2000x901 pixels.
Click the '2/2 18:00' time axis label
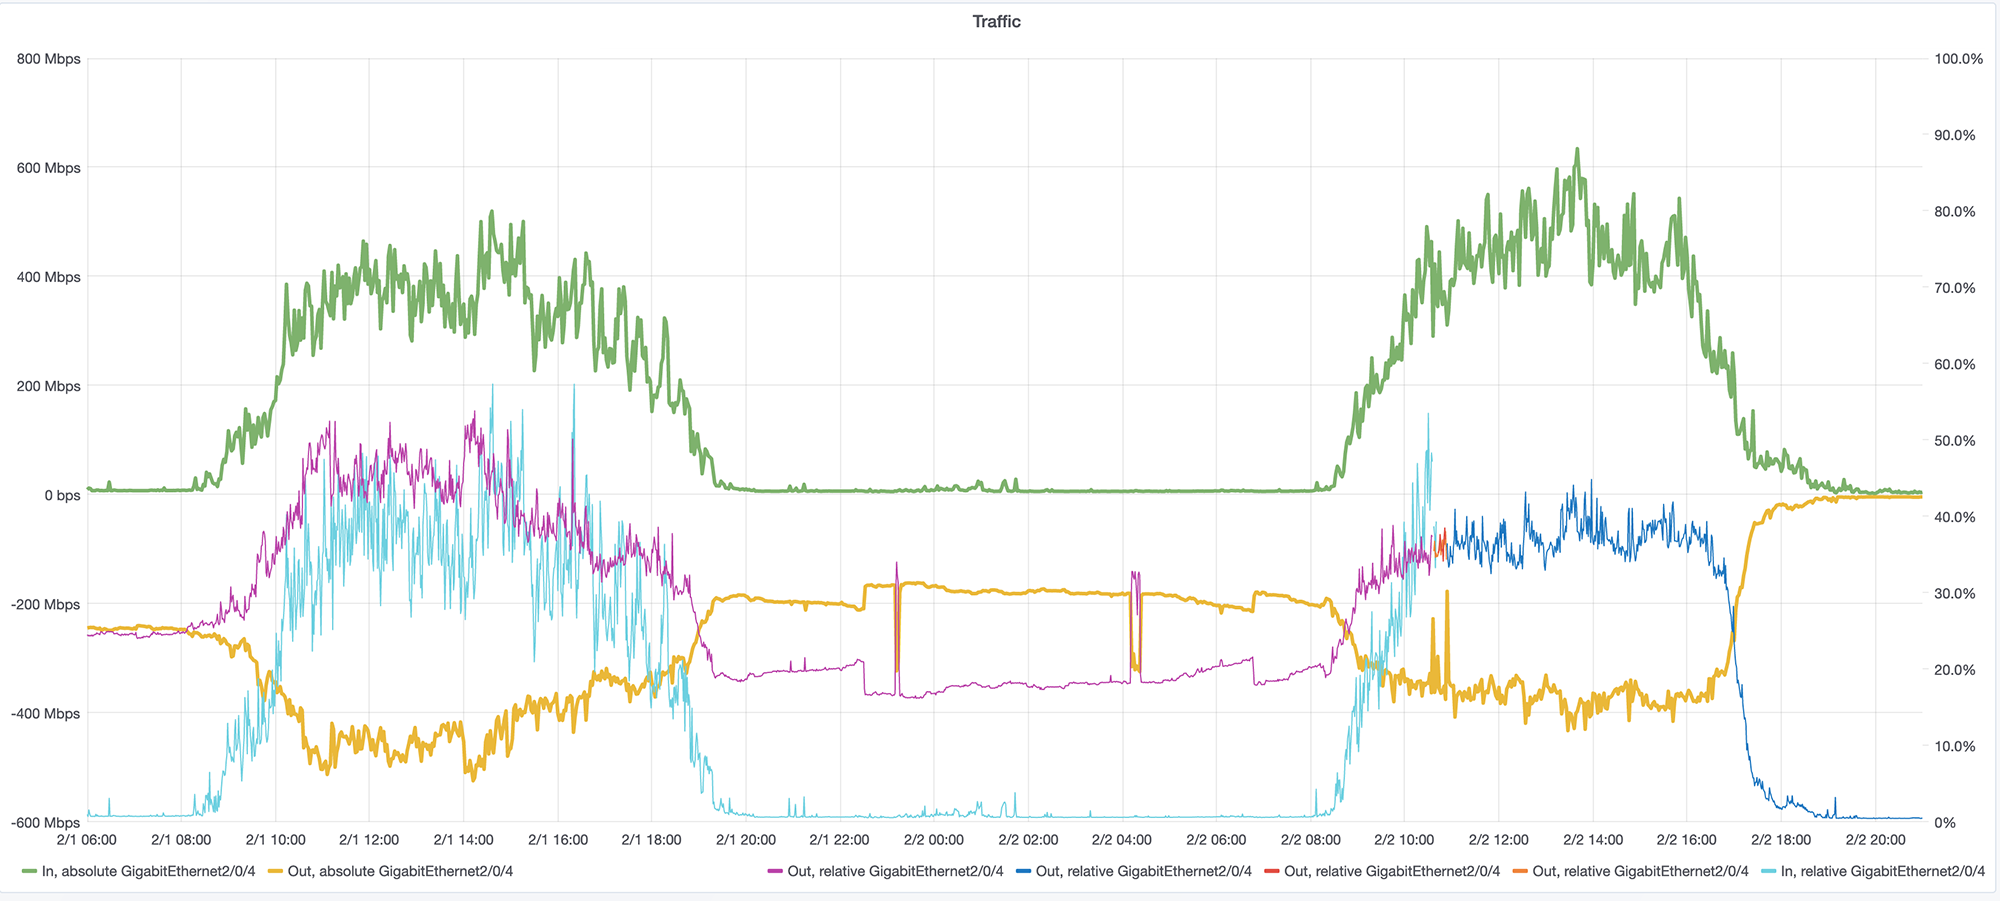[1780, 840]
